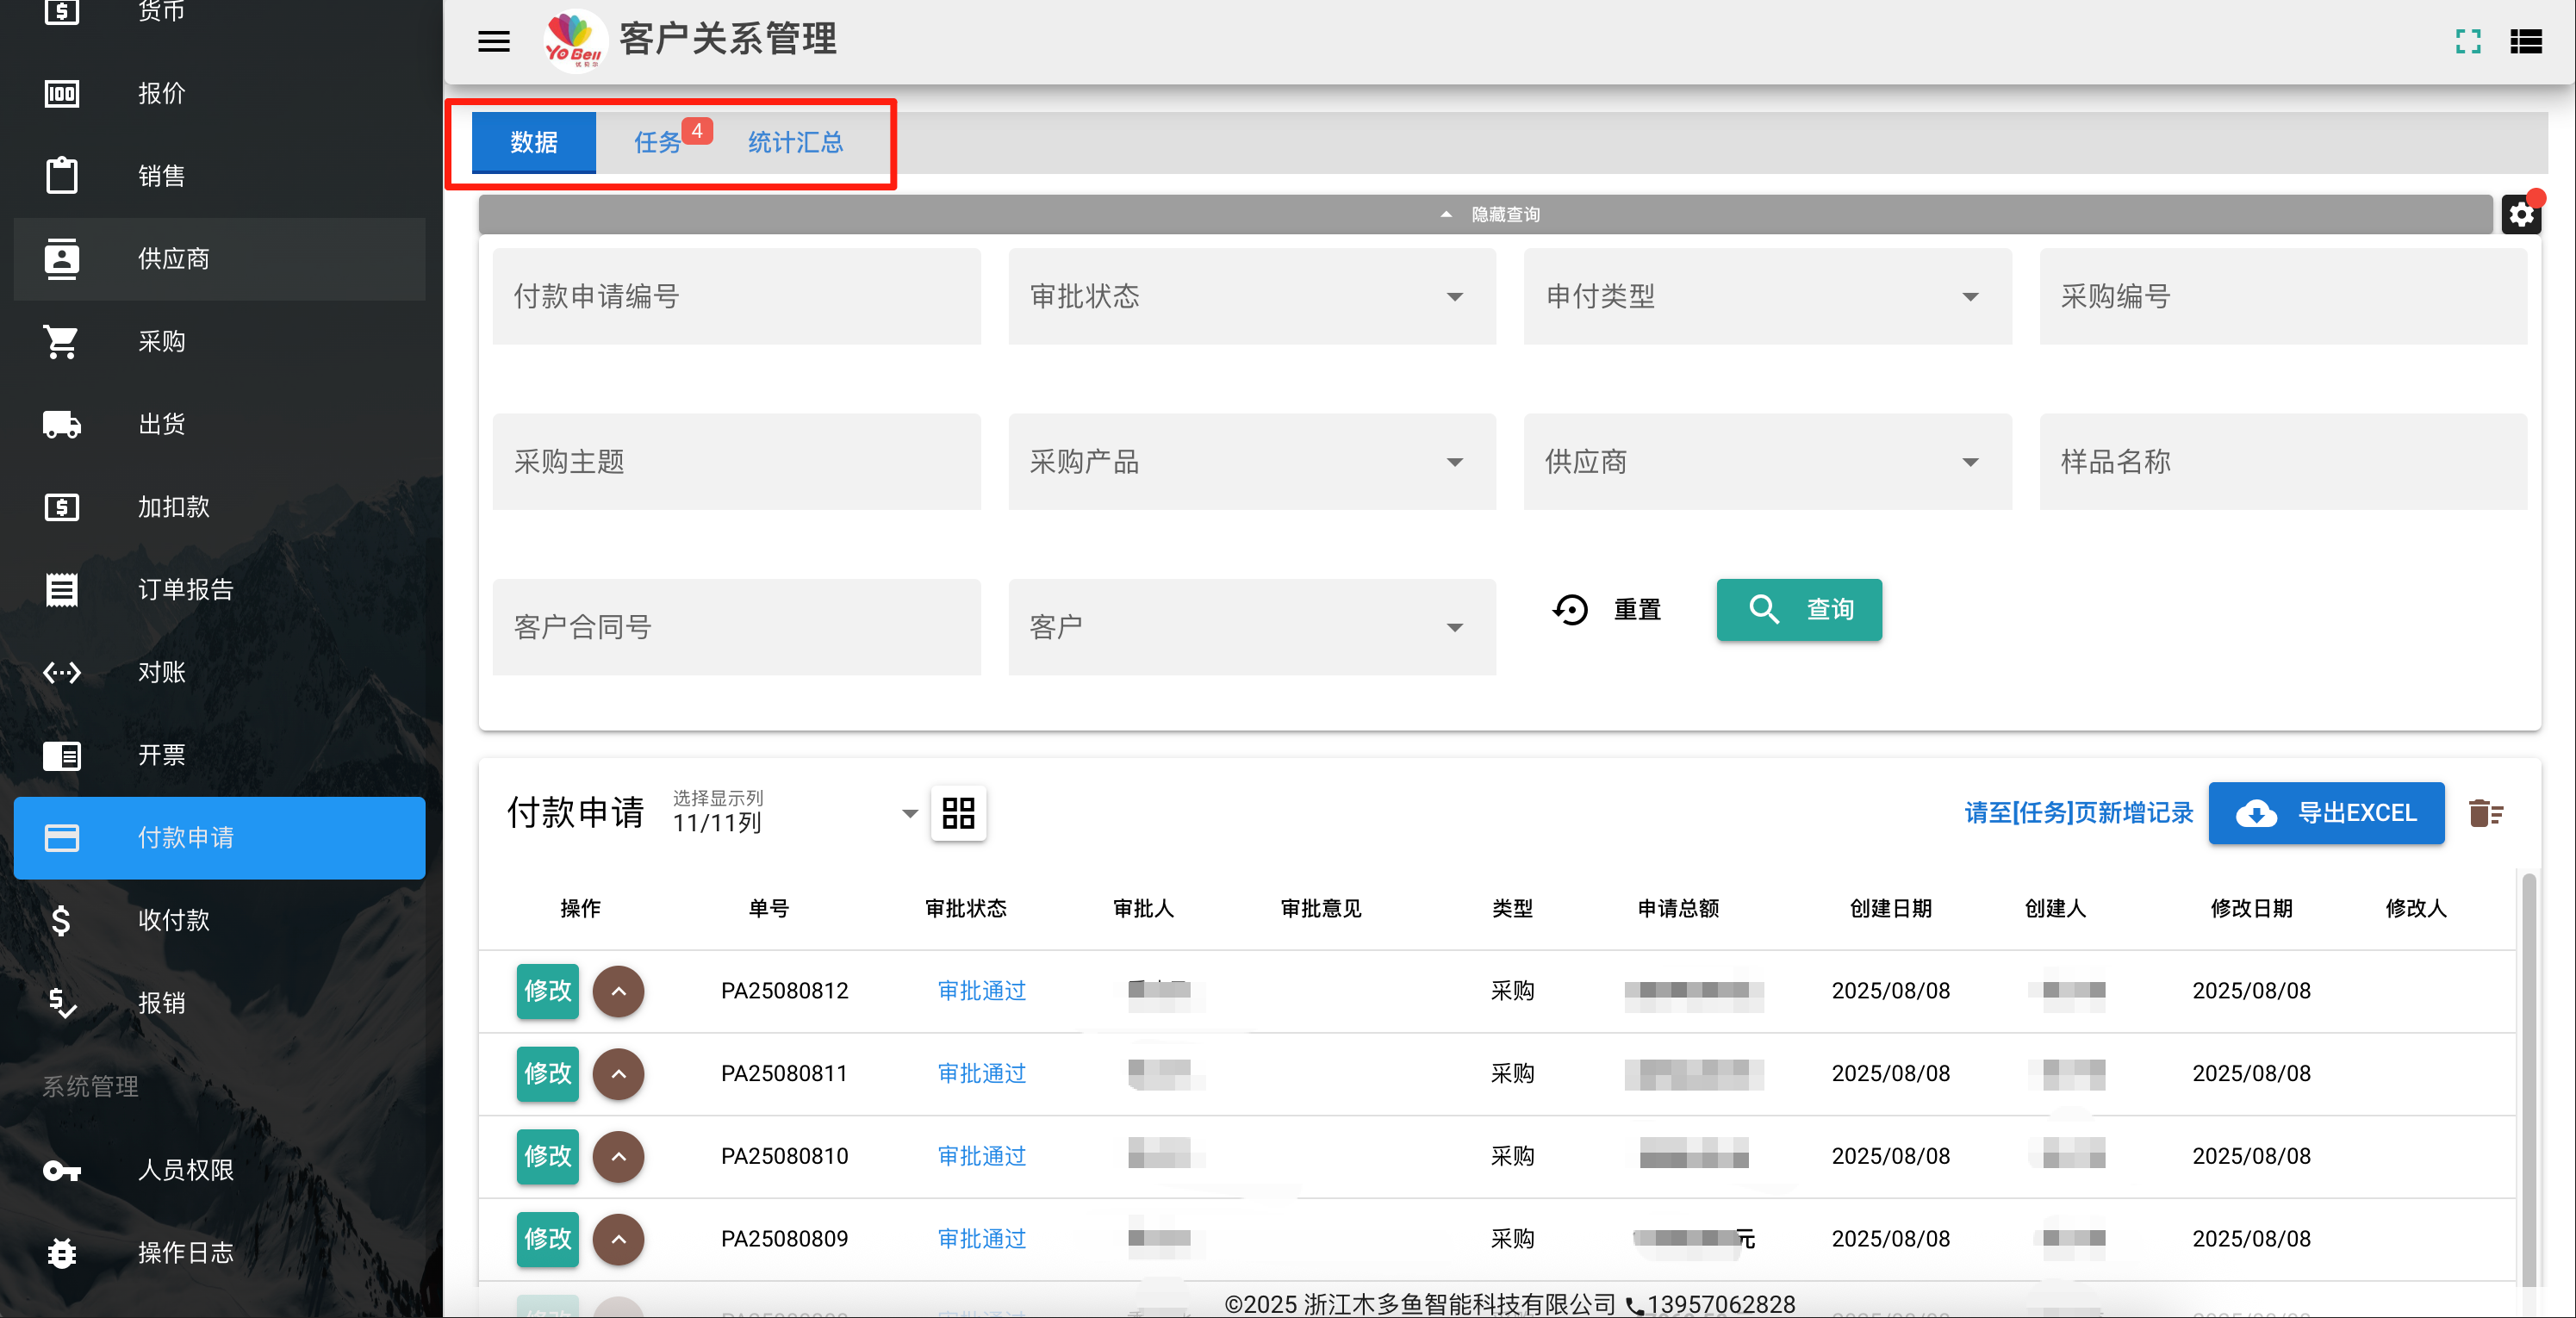Image resolution: width=2576 pixels, height=1318 pixels.
Task: Switch to the 统计汇总 tab
Action: (795, 143)
